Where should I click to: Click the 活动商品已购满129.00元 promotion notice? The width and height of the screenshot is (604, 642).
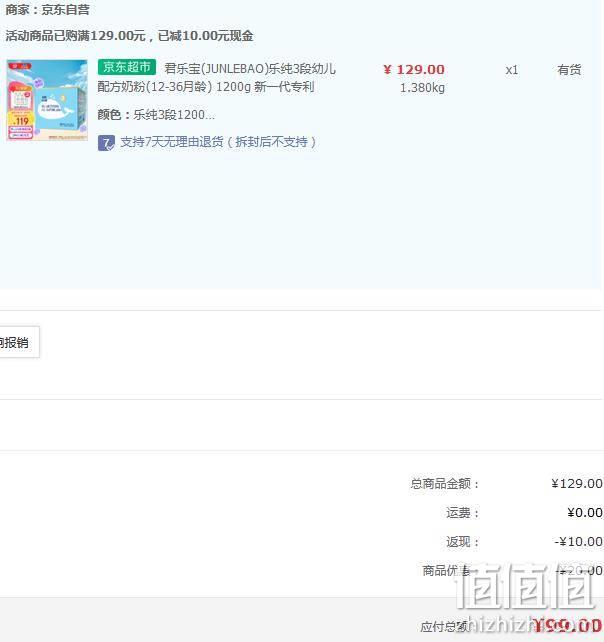click(x=129, y=36)
